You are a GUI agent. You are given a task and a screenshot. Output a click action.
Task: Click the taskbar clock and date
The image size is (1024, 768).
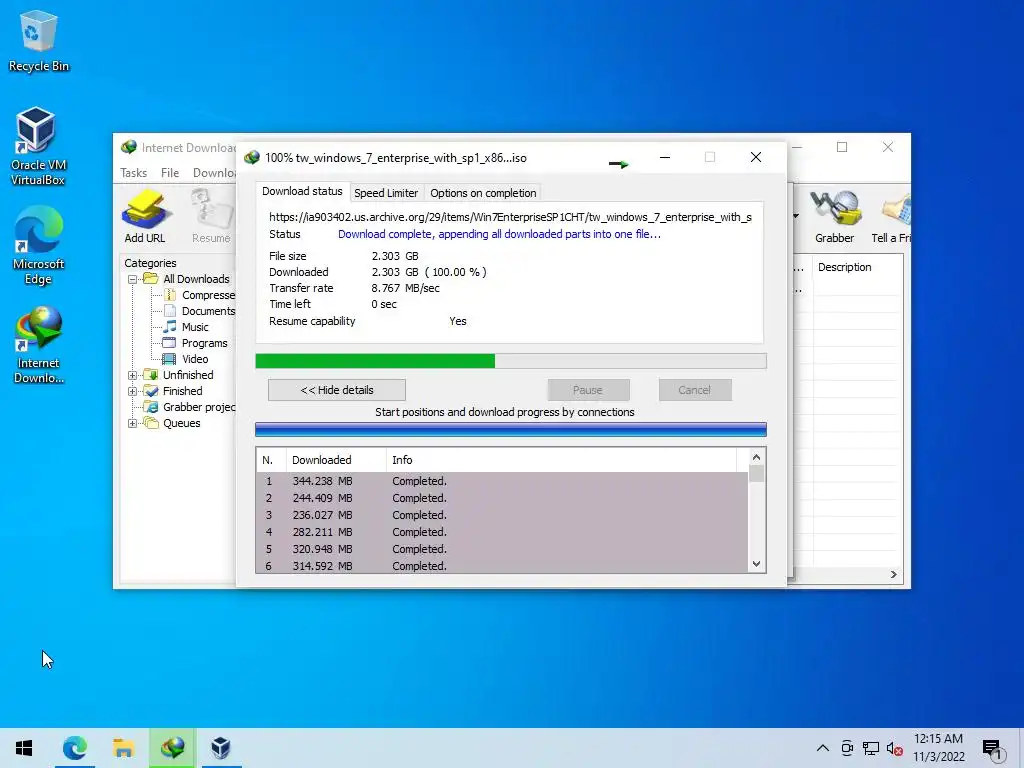[938, 748]
